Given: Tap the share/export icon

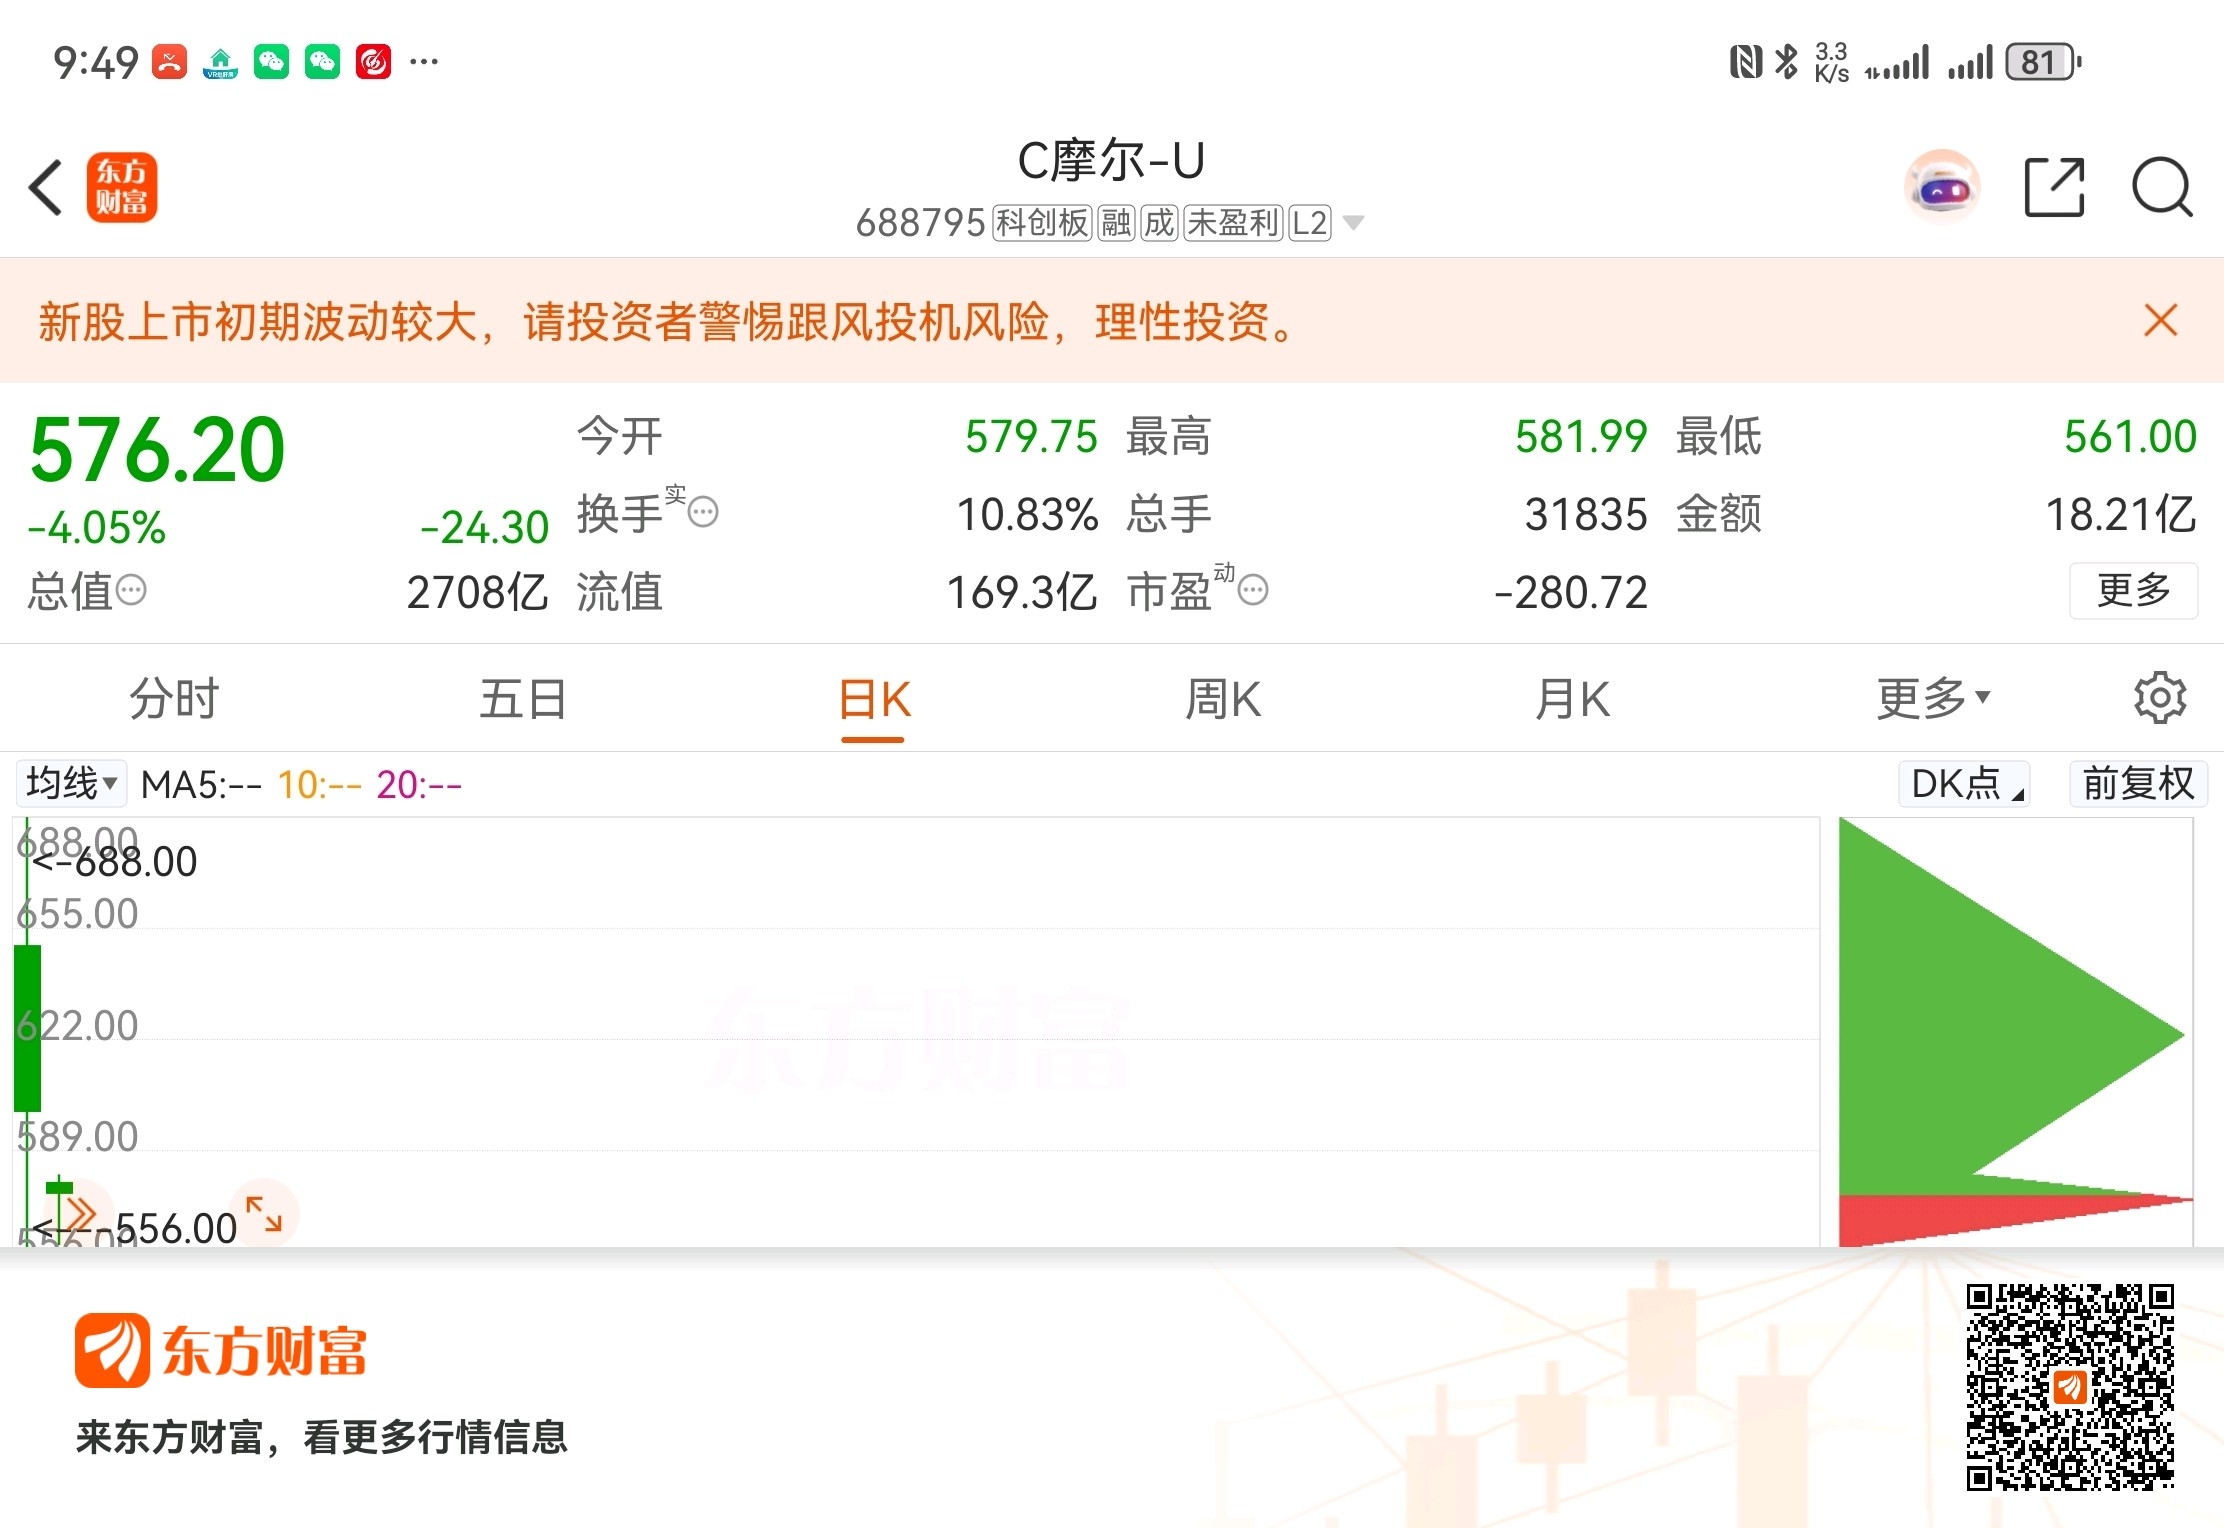Looking at the screenshot, I should click(x=2054, y=188).
